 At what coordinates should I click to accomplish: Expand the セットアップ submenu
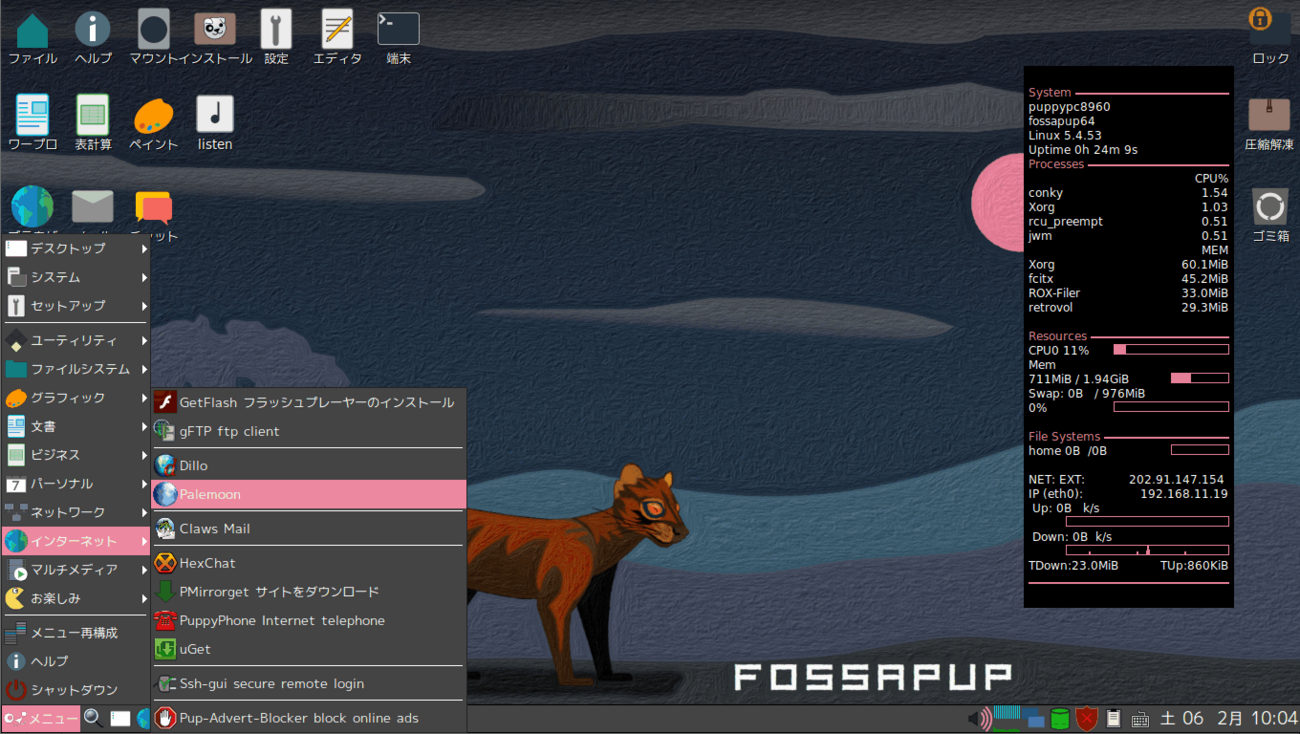(x=76, y=306)
